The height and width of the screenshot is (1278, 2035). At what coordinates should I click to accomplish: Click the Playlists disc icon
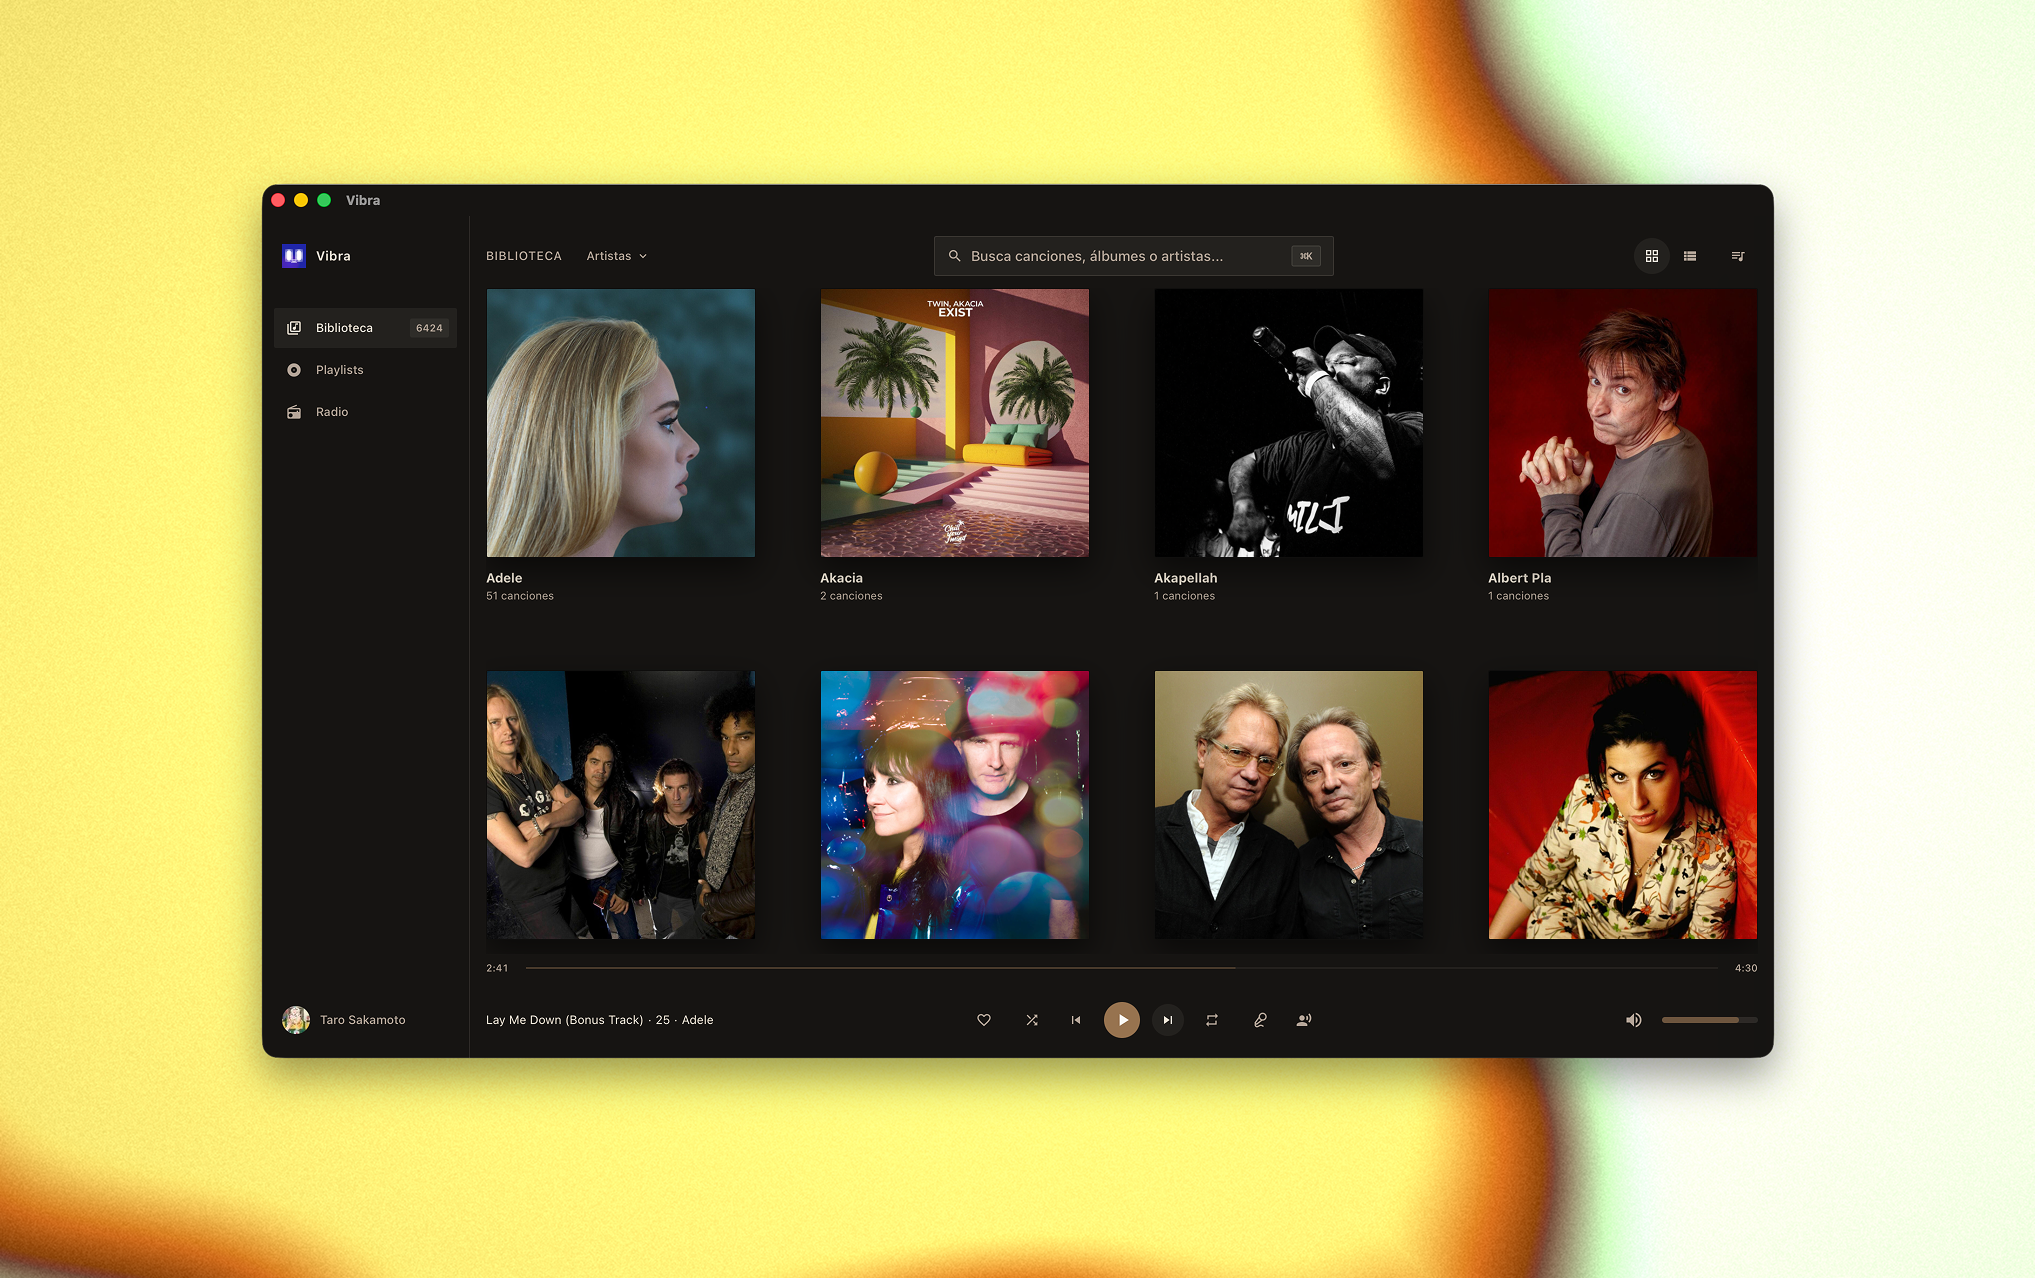(x=294, y=370)
